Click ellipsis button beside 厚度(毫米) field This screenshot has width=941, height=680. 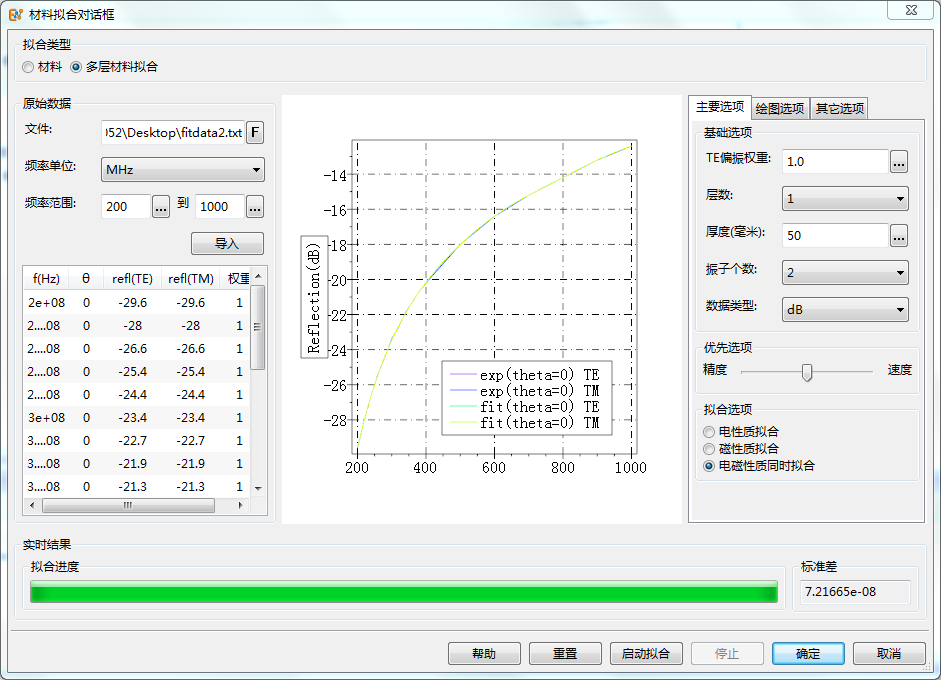[899, 236]
